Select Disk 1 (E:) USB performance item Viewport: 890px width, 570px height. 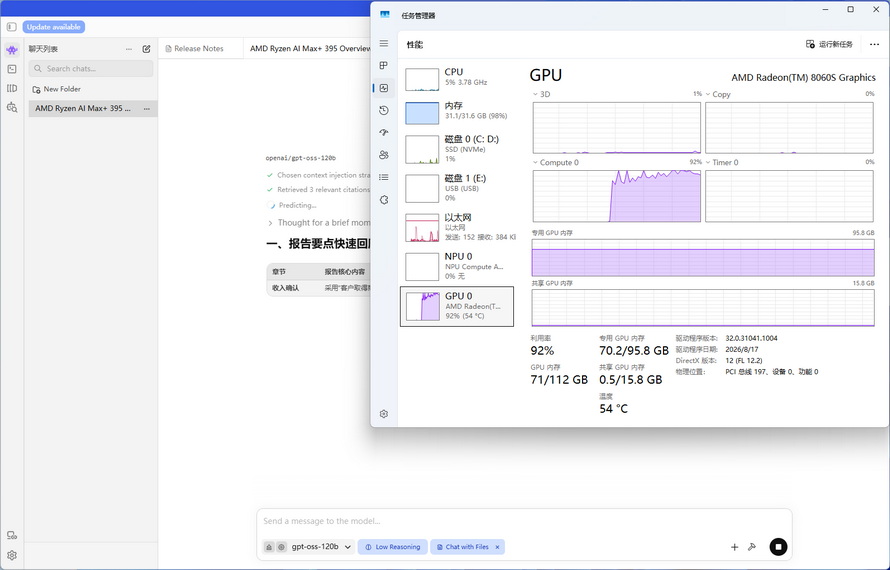[457, 188]
